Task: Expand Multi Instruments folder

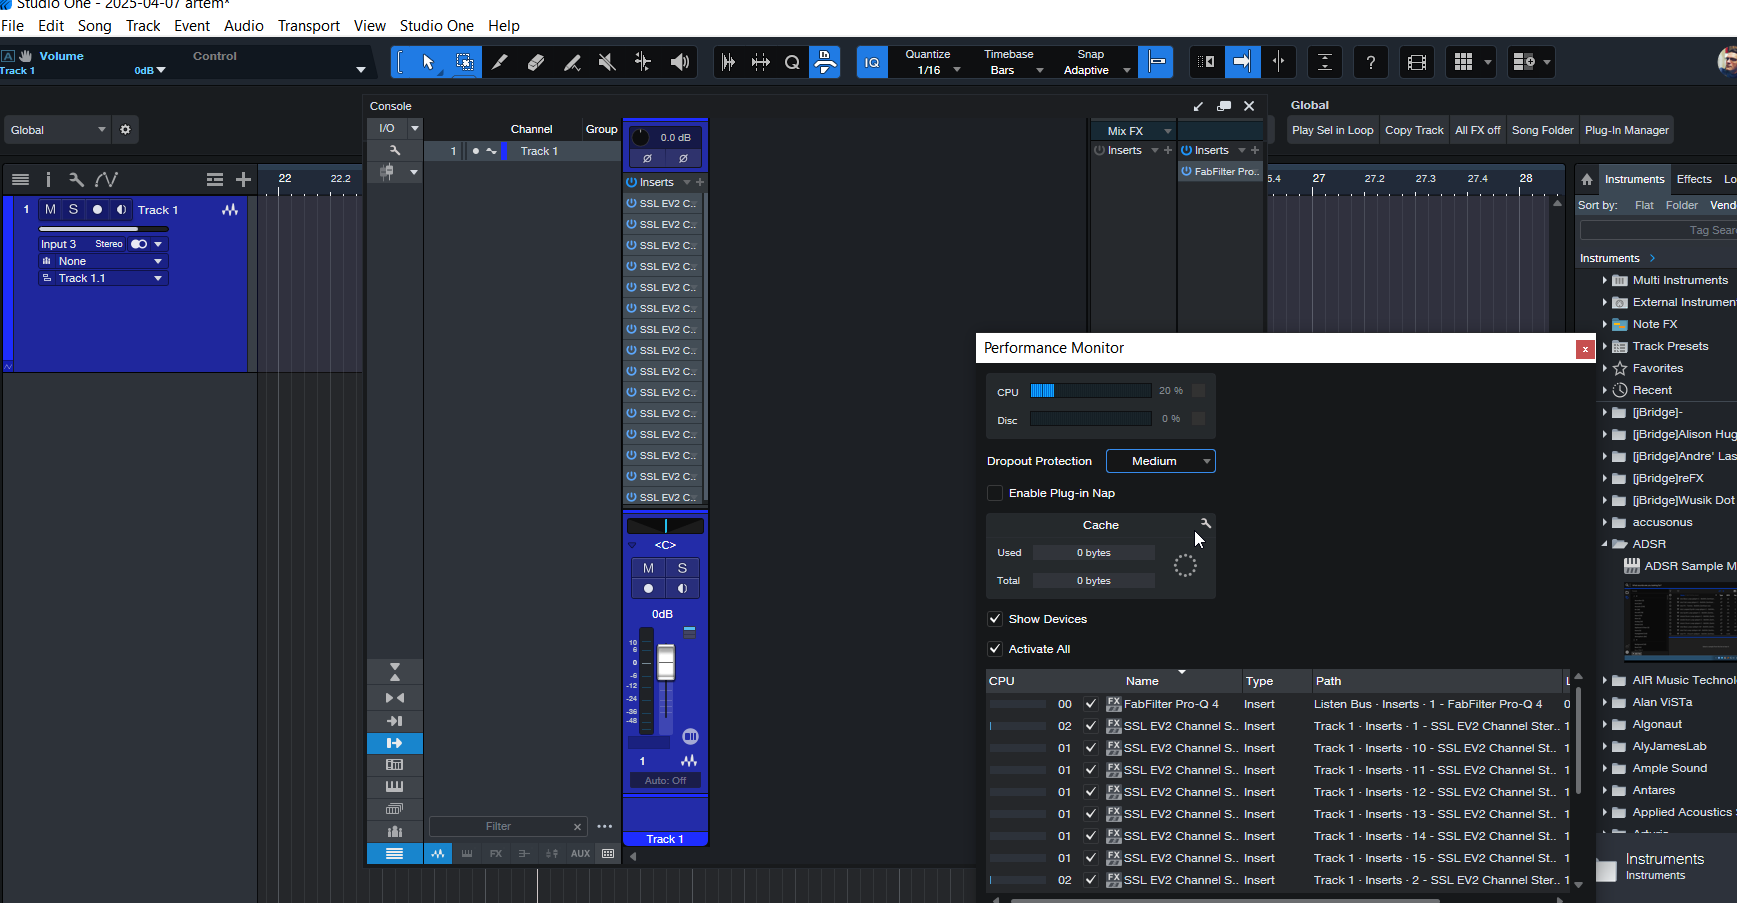Action: coord(1605,280)
